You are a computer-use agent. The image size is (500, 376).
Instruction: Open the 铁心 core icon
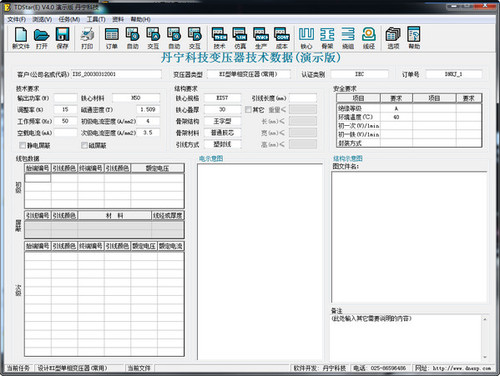(x=306, y=38)
